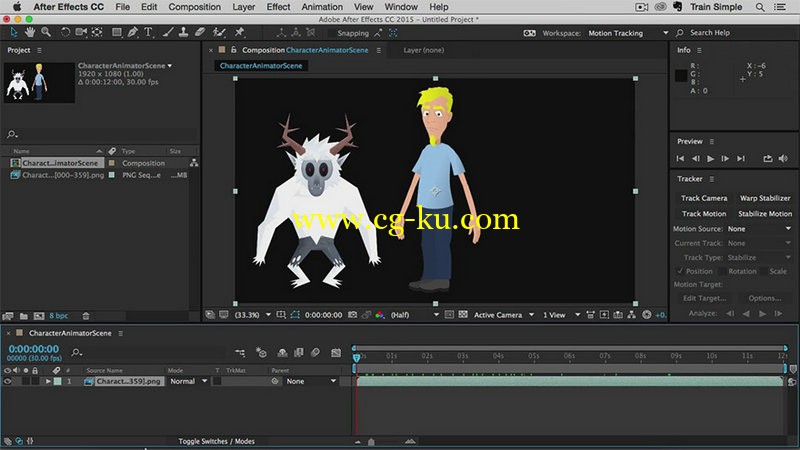The image size is (800, 450).
Task: Click the project flowchart icon beside Composition row
Action: (x=194, y=163)
